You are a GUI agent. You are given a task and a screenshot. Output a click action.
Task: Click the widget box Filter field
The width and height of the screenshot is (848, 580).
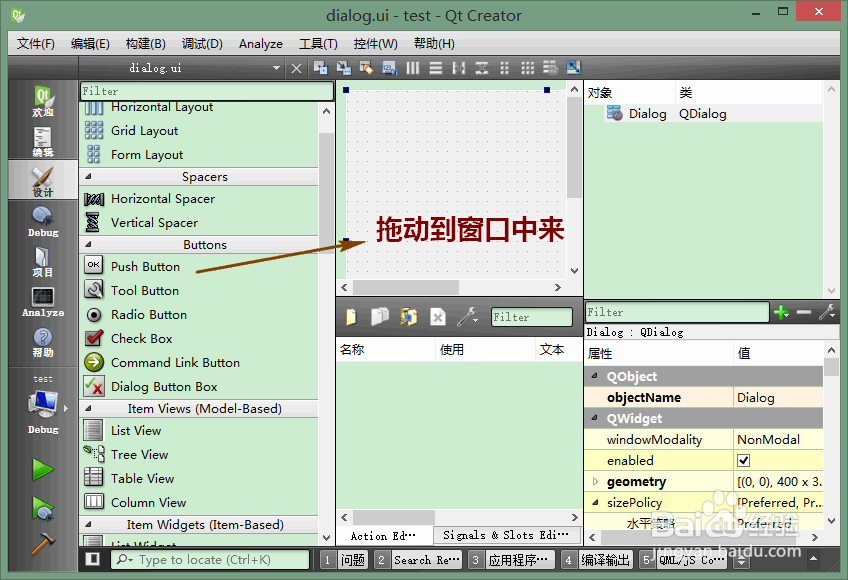(x=207, y=91)
